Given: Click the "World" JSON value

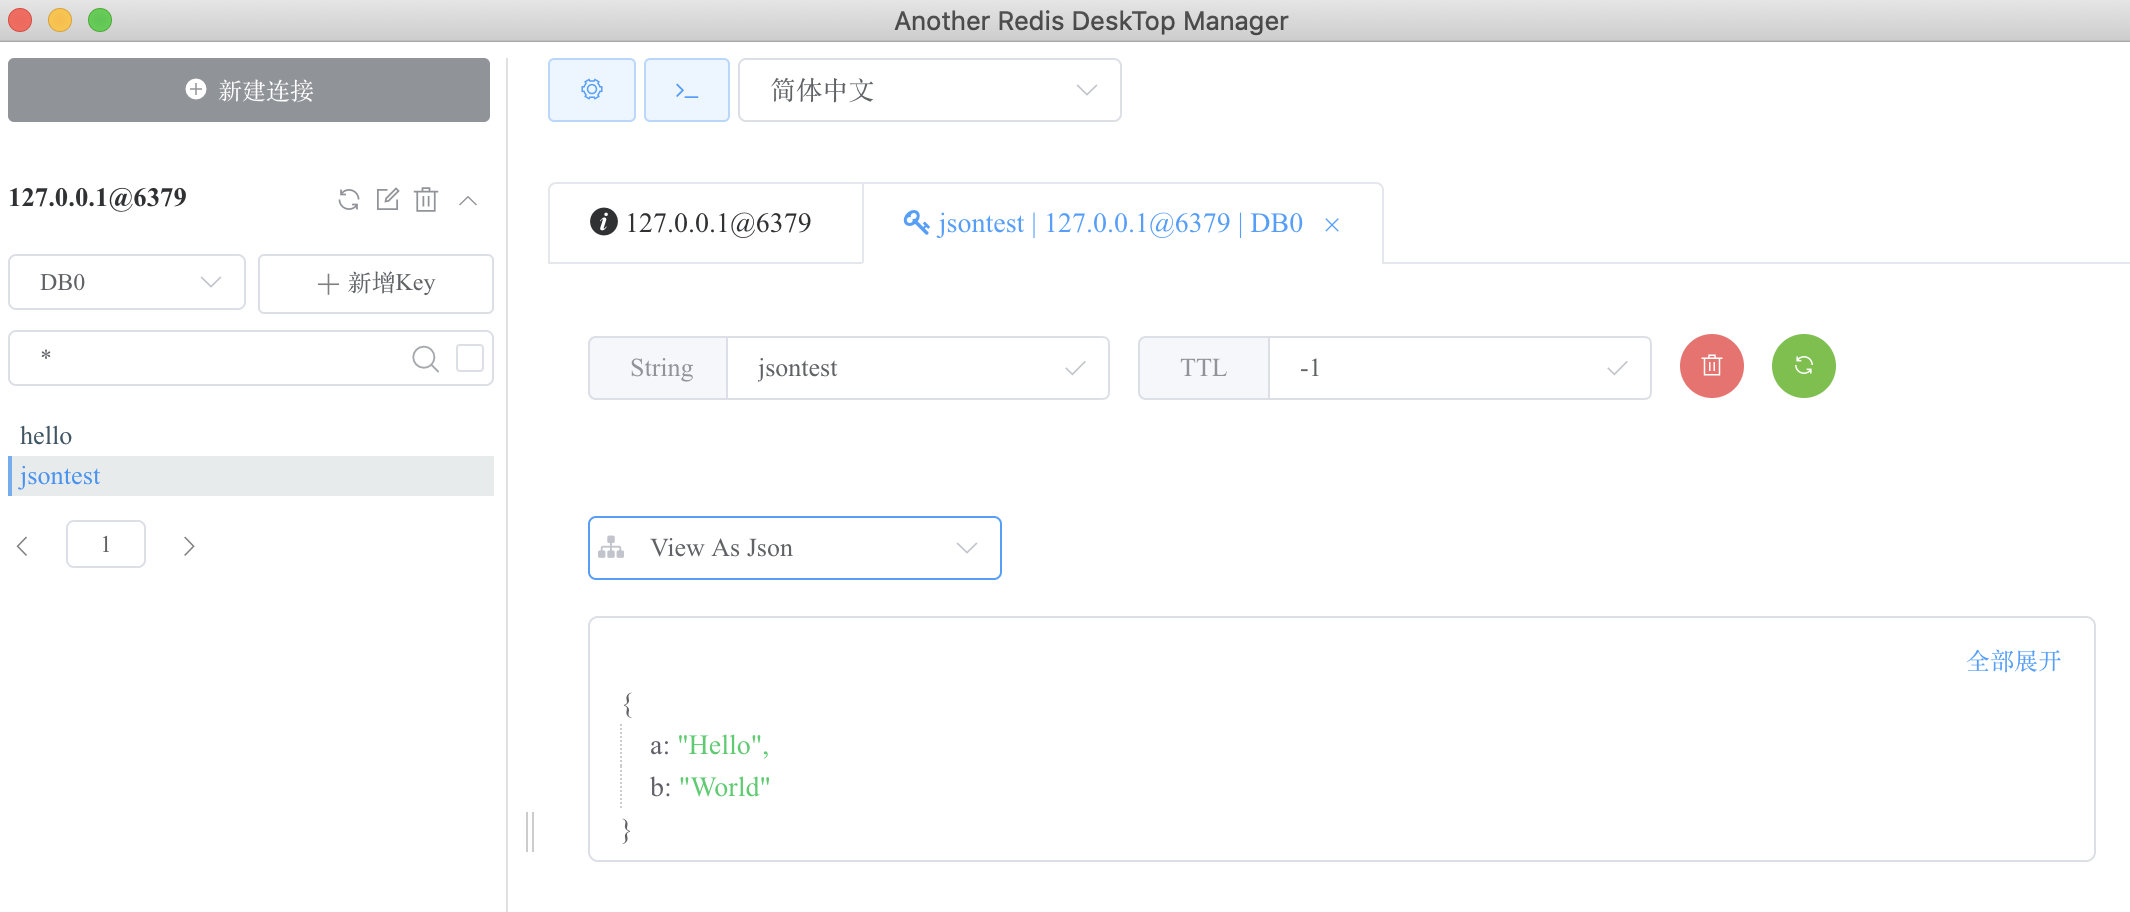Looking at the screenshot, I should coord(724,788).
